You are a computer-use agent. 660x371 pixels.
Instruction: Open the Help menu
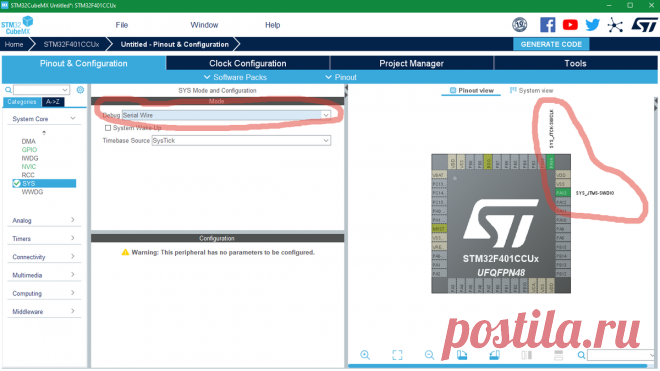[272, 25]
